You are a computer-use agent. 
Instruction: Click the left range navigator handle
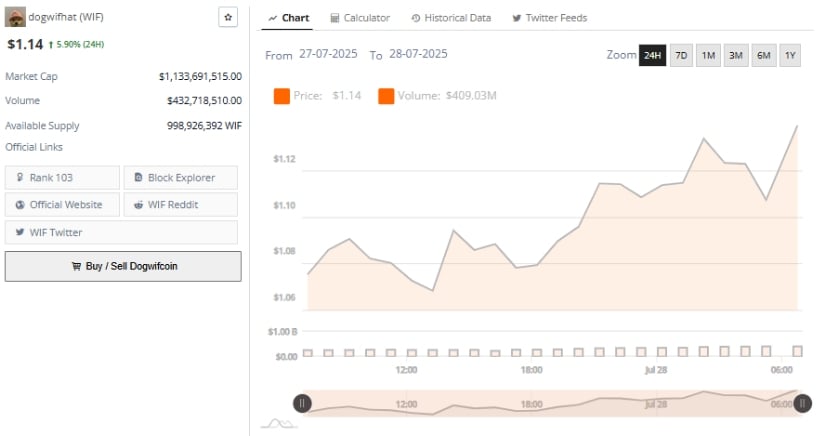point(302,403)
